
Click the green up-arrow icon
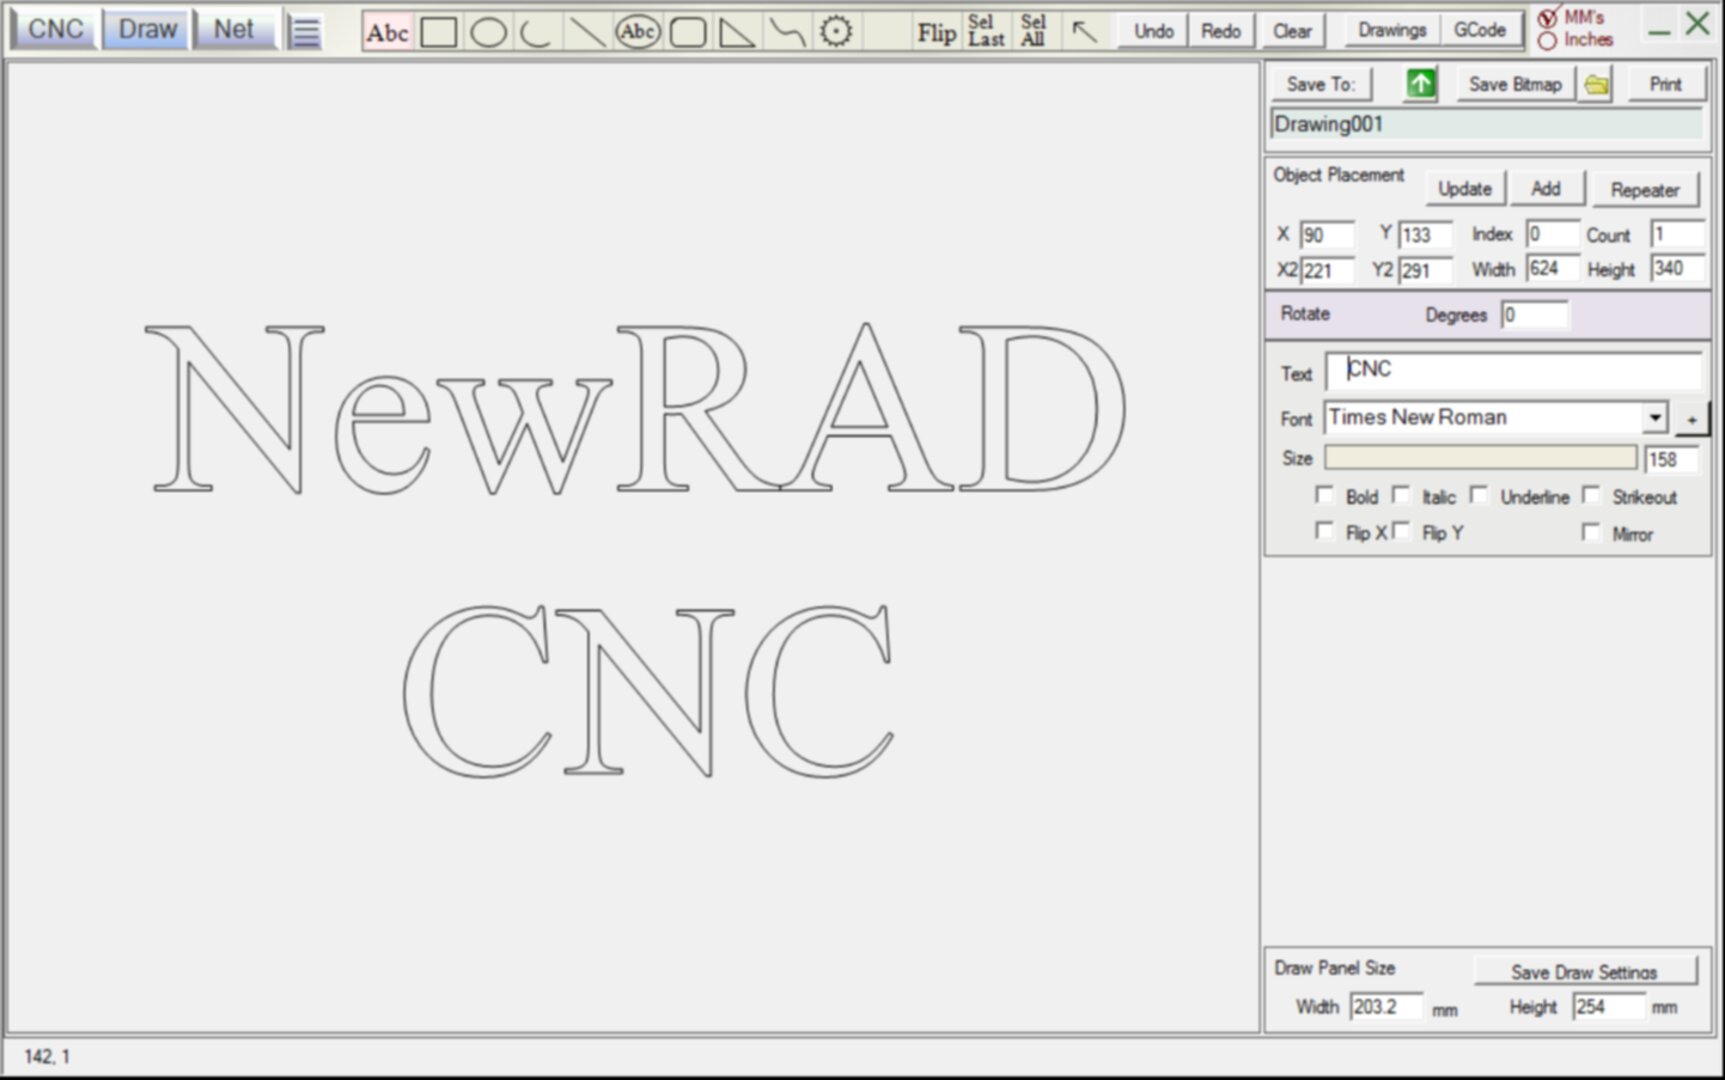(1420, 85)
